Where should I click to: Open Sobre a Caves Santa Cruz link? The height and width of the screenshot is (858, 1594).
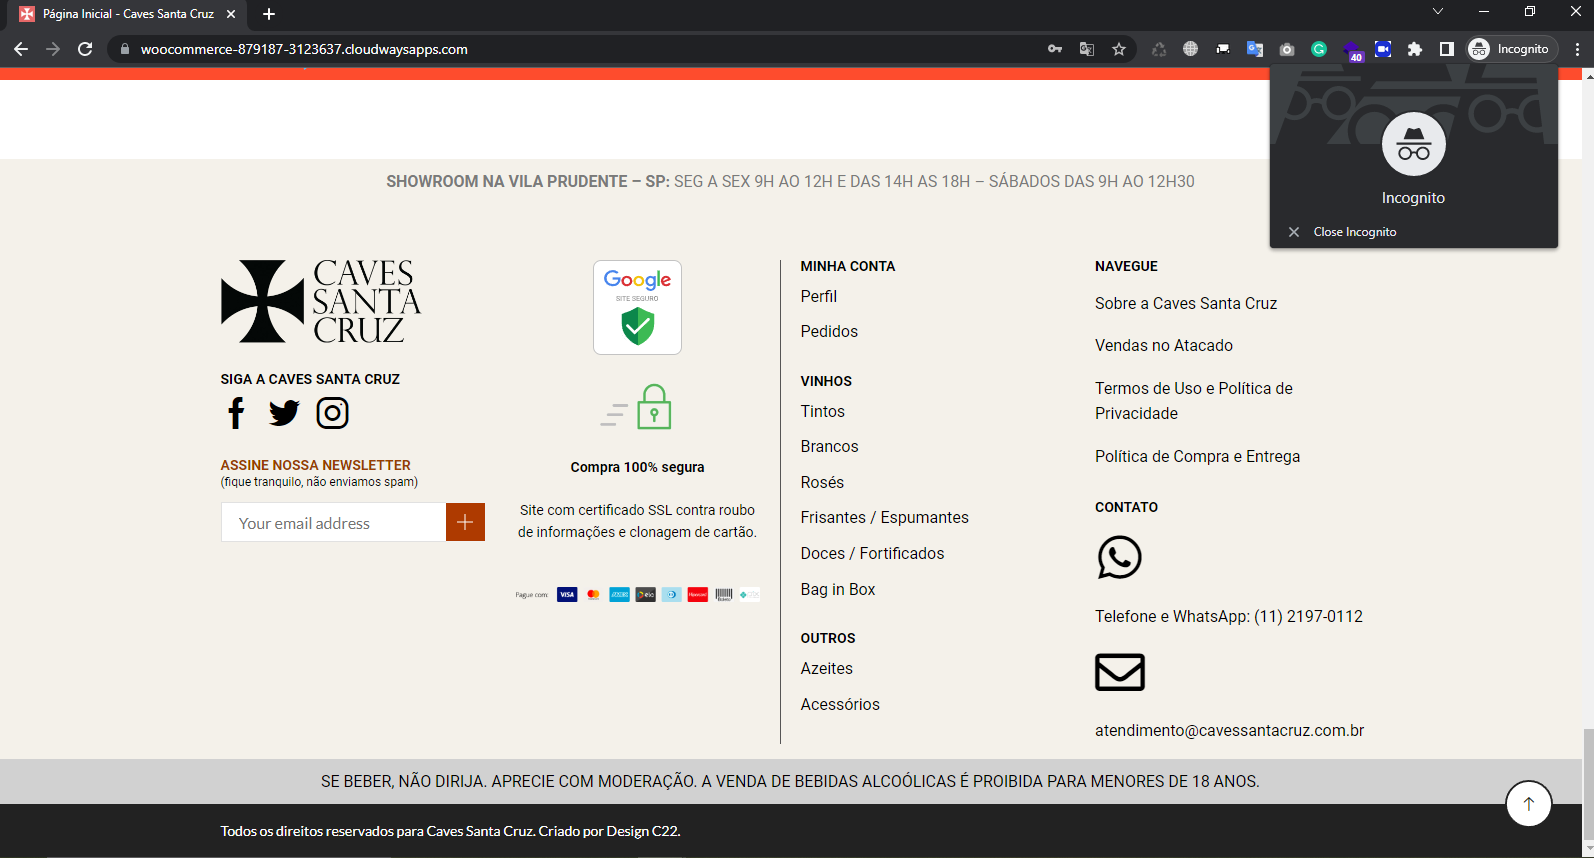(x=1186, y=303)
